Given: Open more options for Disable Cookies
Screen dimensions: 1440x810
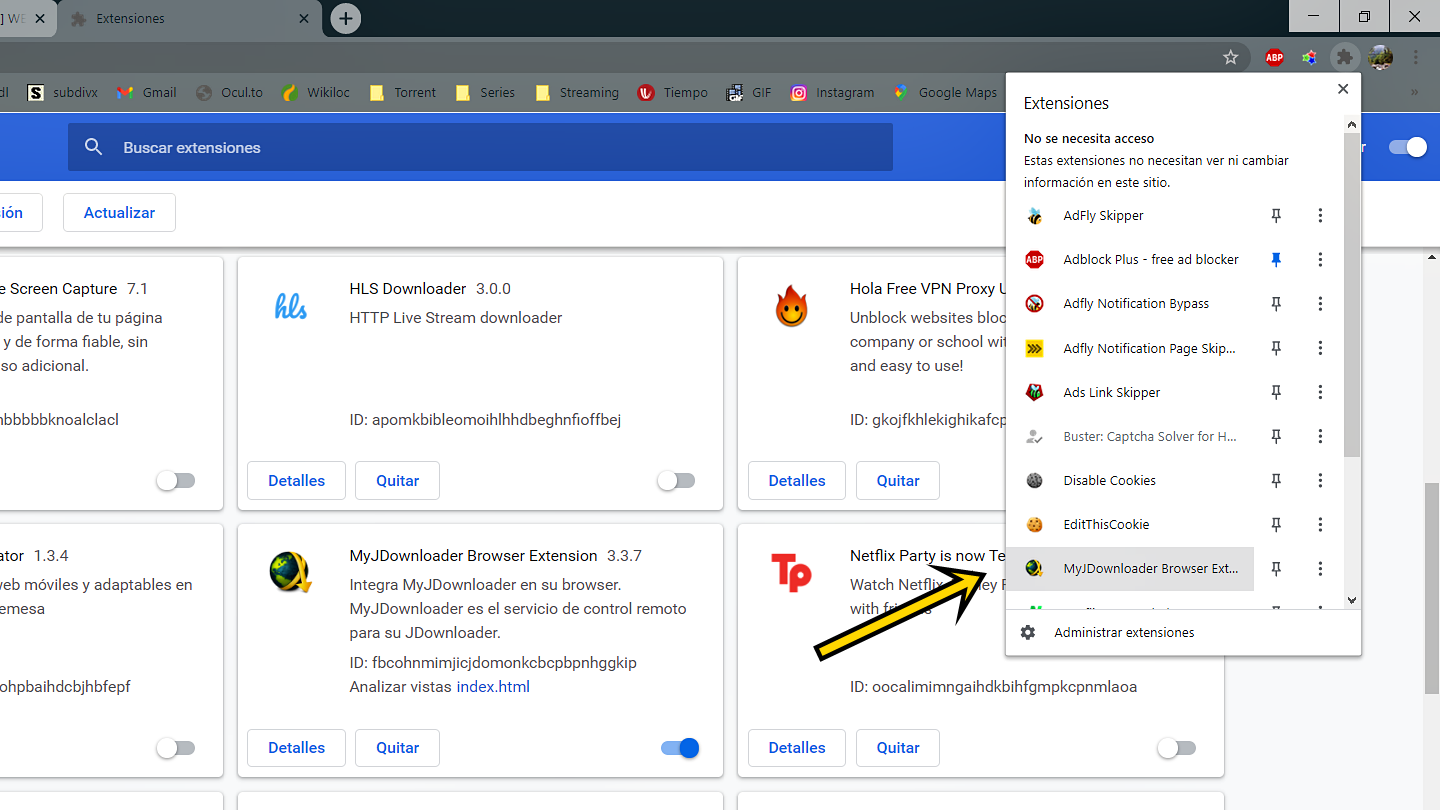Looking at the screenshot, I should coord(1320,480).
